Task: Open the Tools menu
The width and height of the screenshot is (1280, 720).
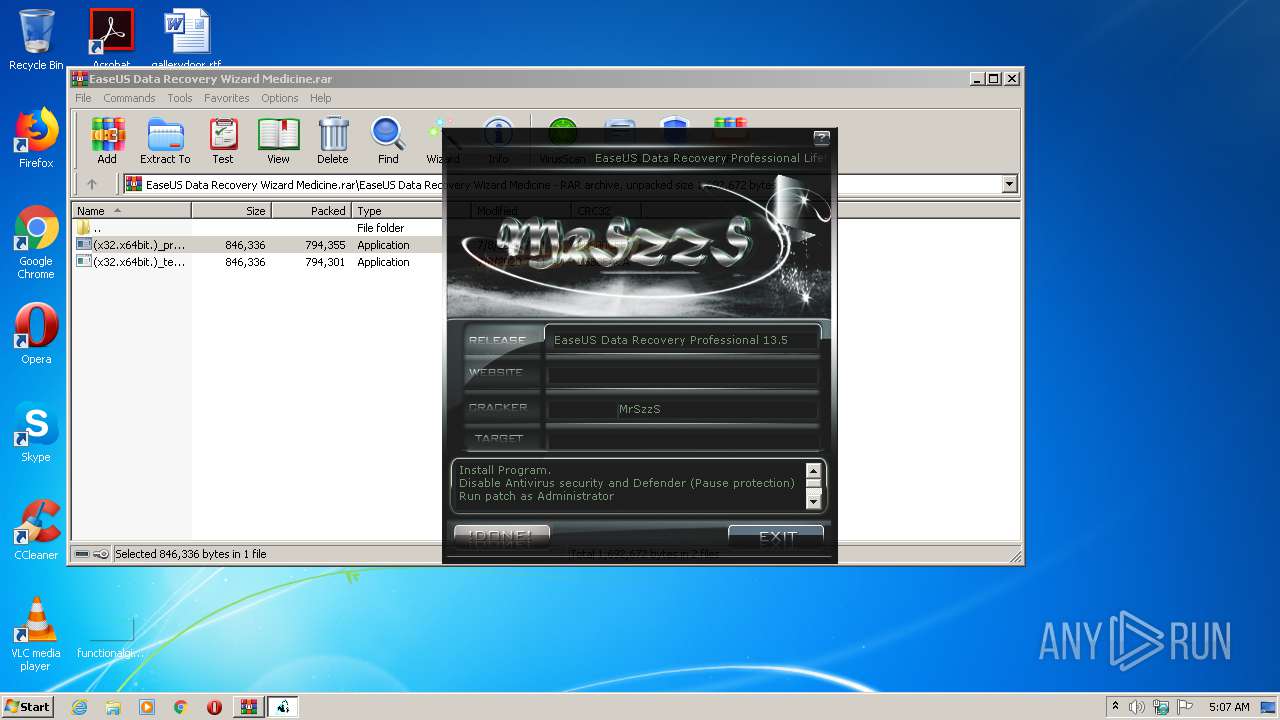Action: pos(180,98)
